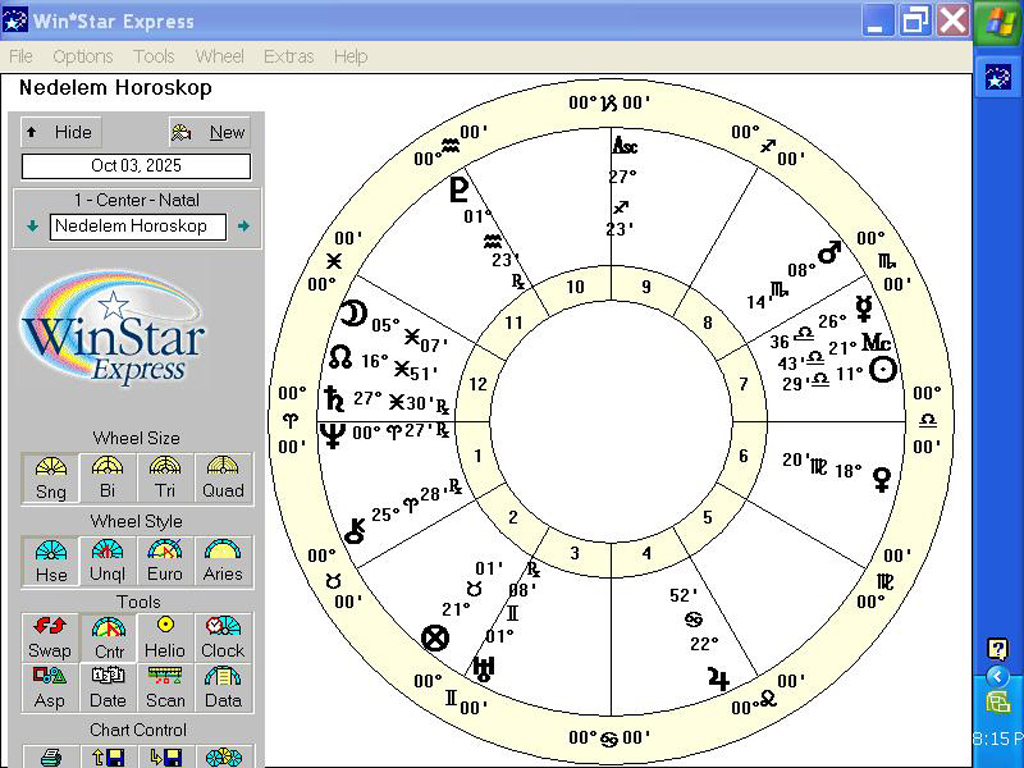The height and width of the screenshot is (768, 1024).
Task: Click the New chart button
Action: point(209,132)
